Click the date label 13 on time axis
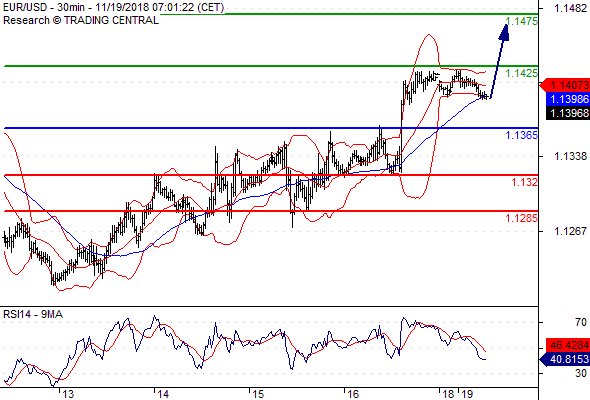Image resolution: width=590 pixels, height=400 pixels. coord(68,394)
